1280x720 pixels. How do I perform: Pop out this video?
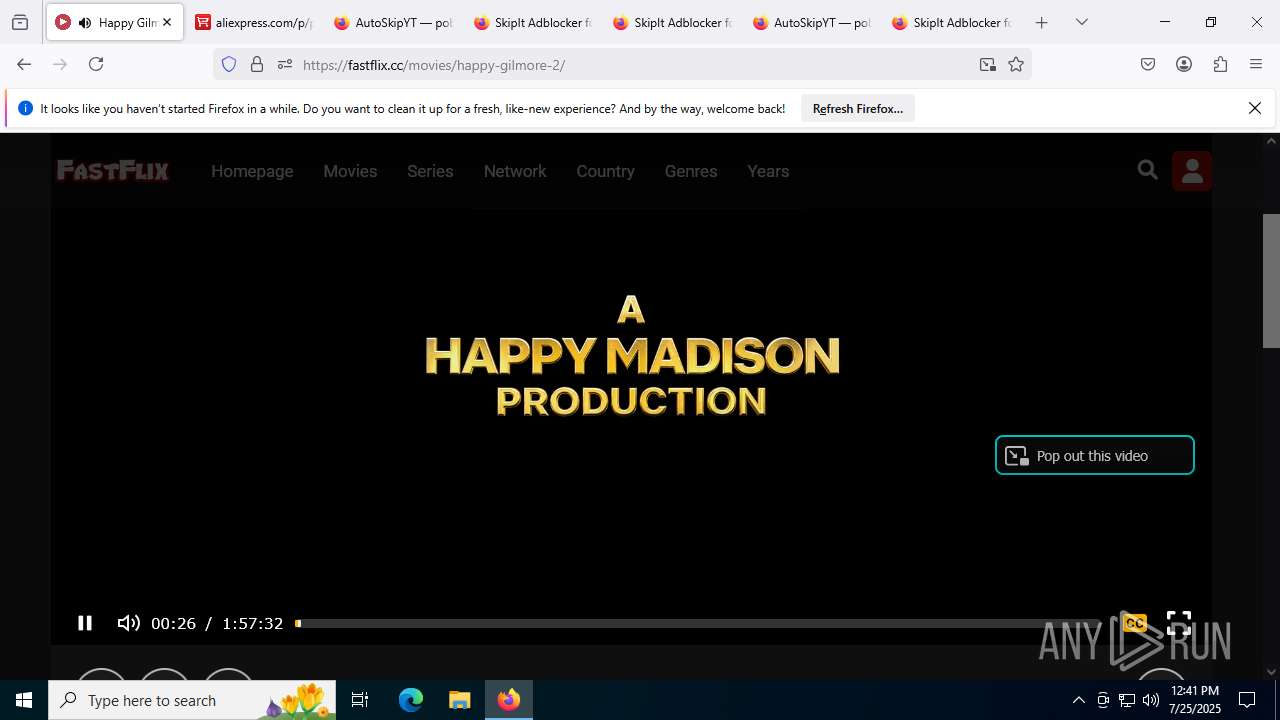[x=1095, y=455]
